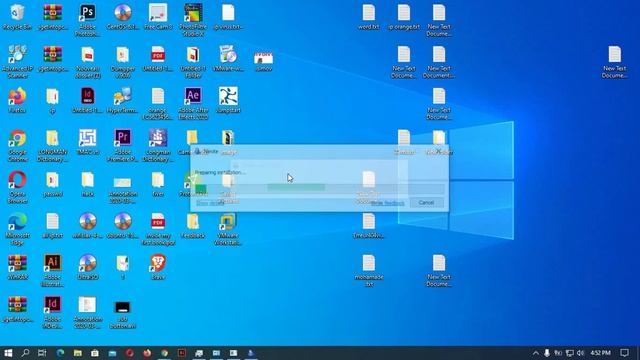Open the taskbar clock showing 4:52 PM
Image resolution: width=640 pixels, height=360 pixels.
[600, 353]
